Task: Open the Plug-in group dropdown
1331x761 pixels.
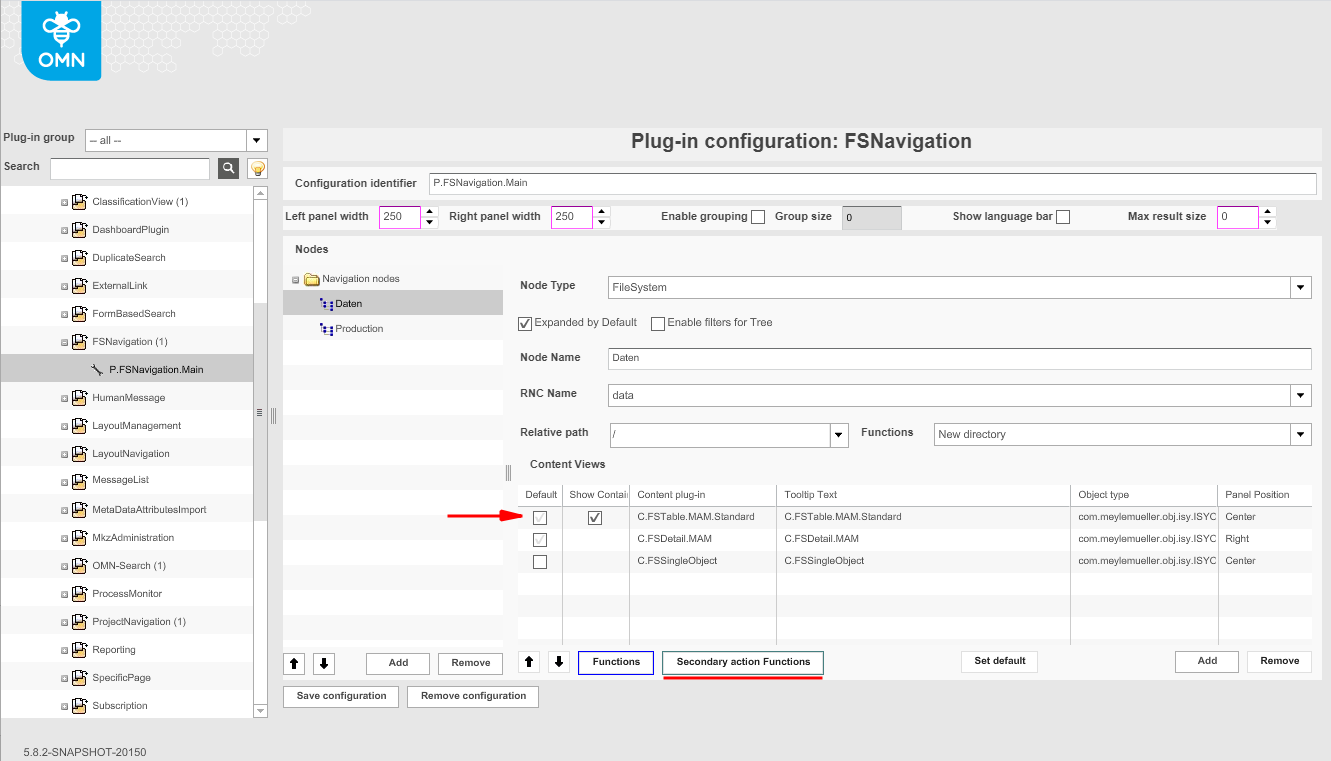Action: [x=257, y=141]
